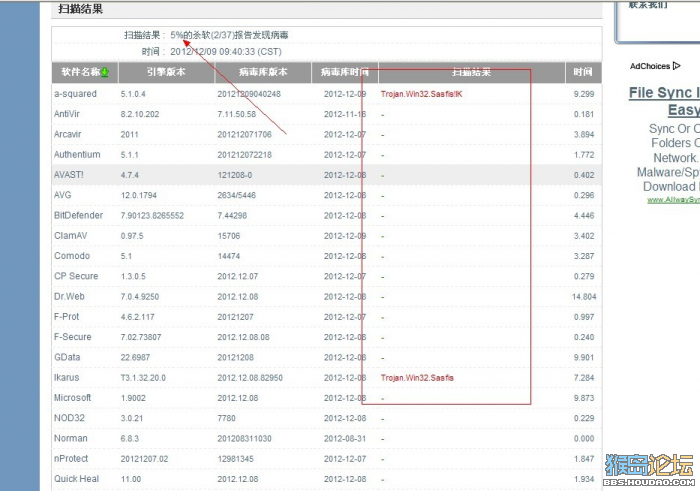Select the Dr.Web row name
This screenshot has width=700, height=491.
pos(69,296)
